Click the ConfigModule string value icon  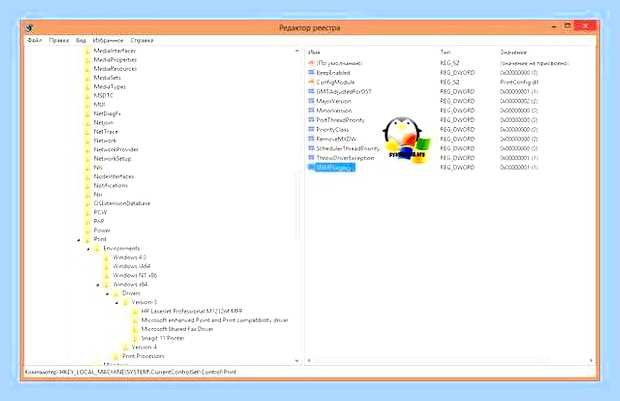coord(311,82)
